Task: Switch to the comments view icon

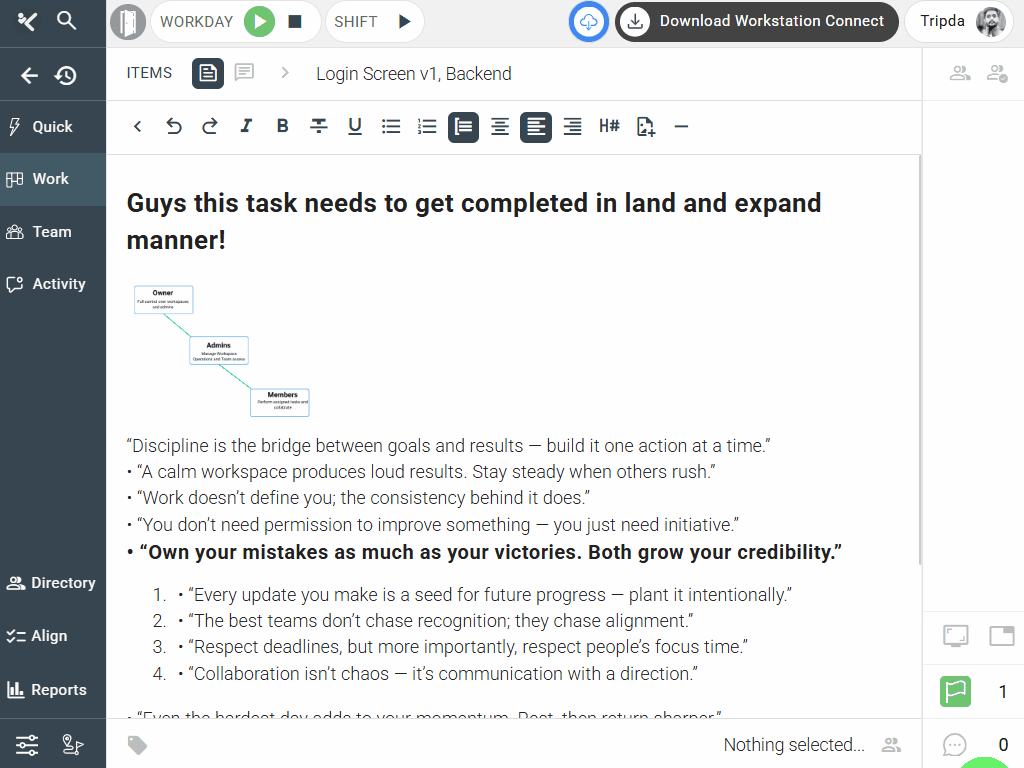Action: (x=243, y=73)
